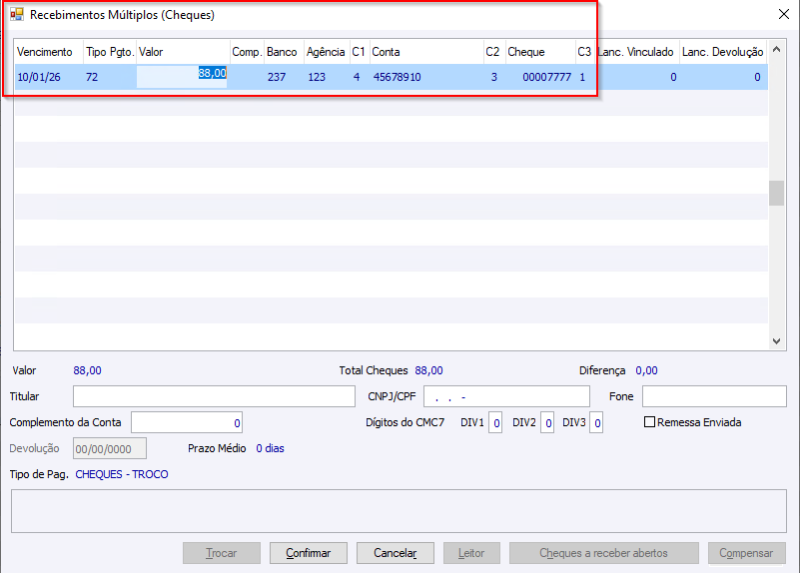
Task: Click the Agência column header
Action: pyautogui.click(x=326, y=52)
